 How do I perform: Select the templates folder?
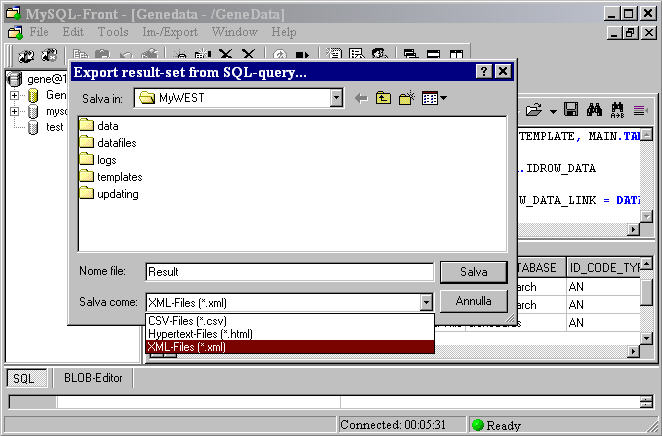tap(111, 177)
